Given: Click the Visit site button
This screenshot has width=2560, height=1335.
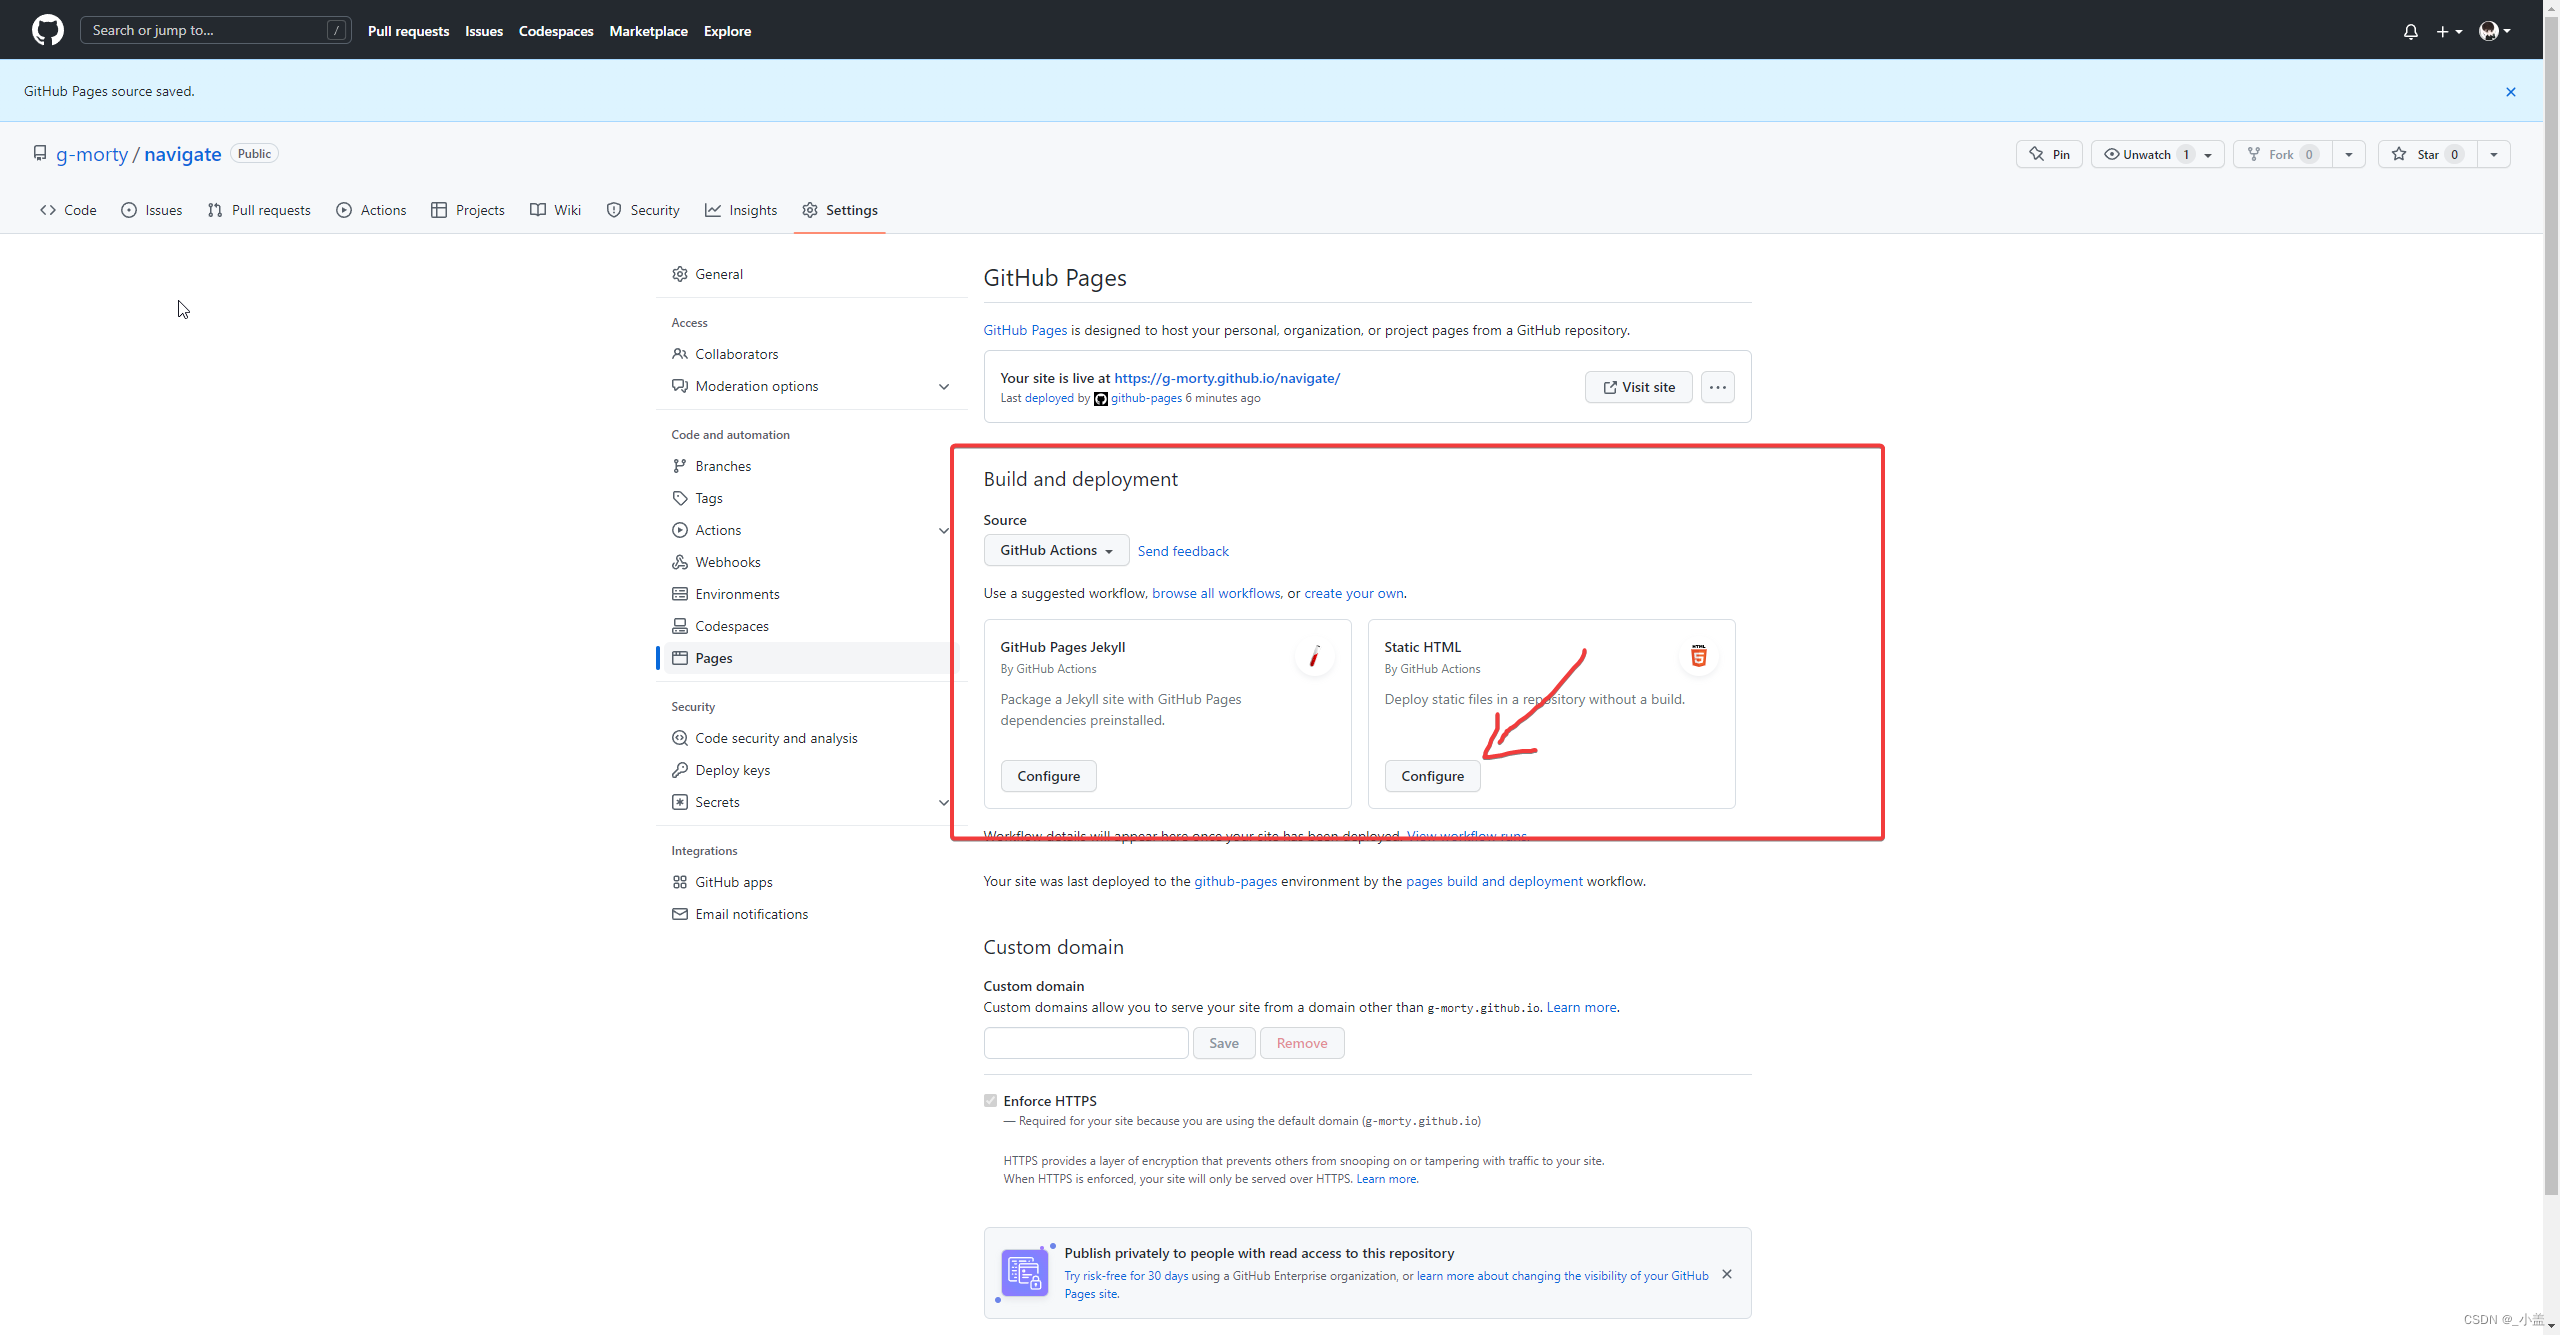Looking at the screenshot, I should [1638, 387].
